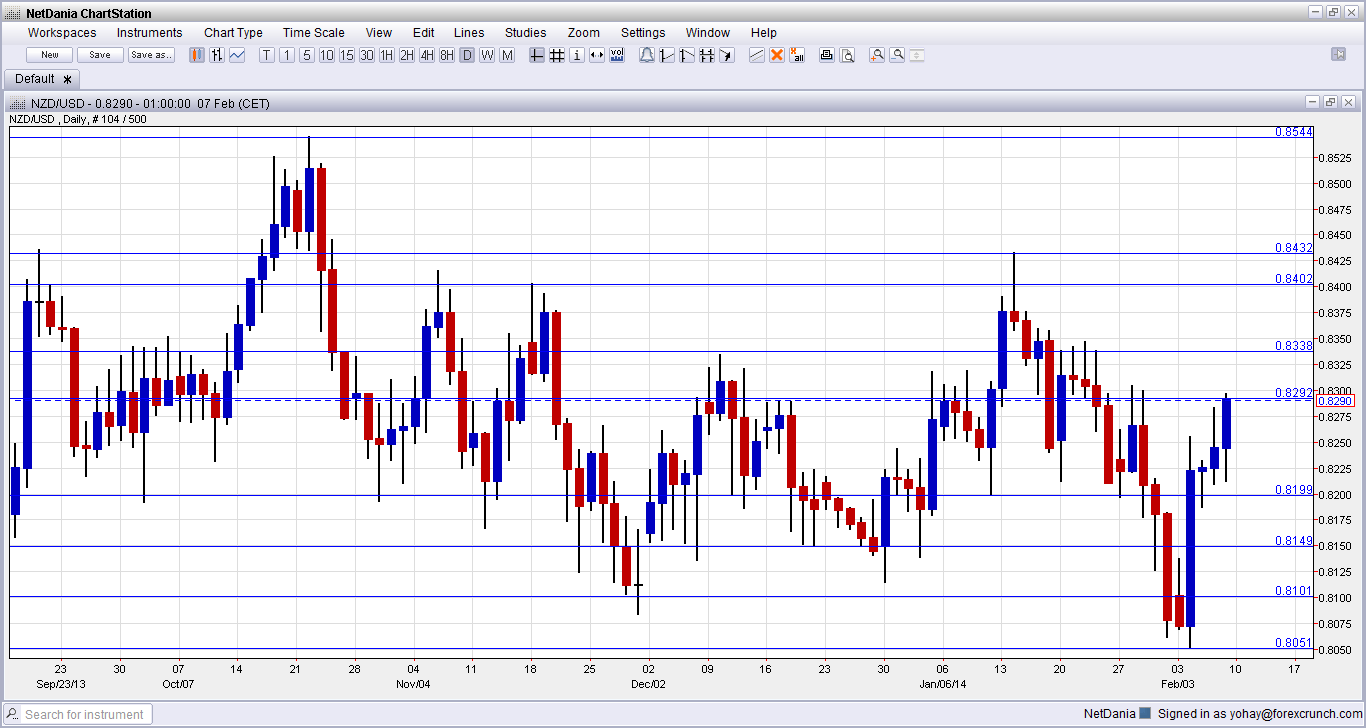Click the New button
This screenshot has height=728, width=1366.
[x=49, y=55]
